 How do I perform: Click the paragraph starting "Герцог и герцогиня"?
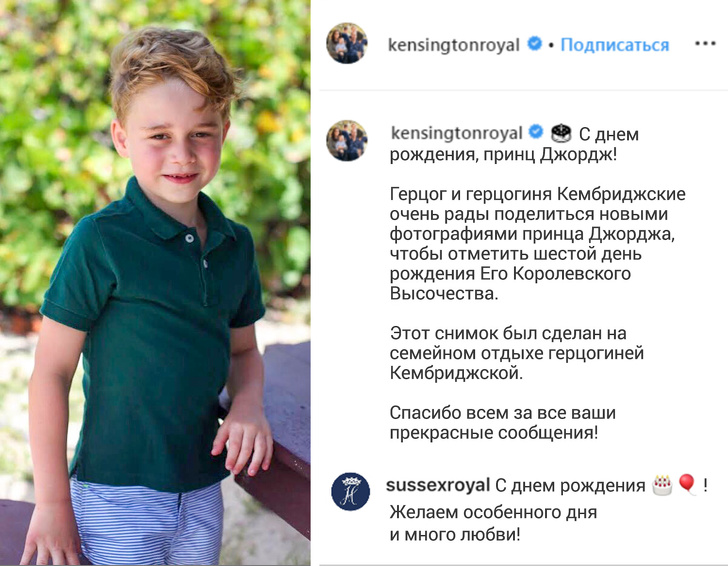(x=538, y=244)
